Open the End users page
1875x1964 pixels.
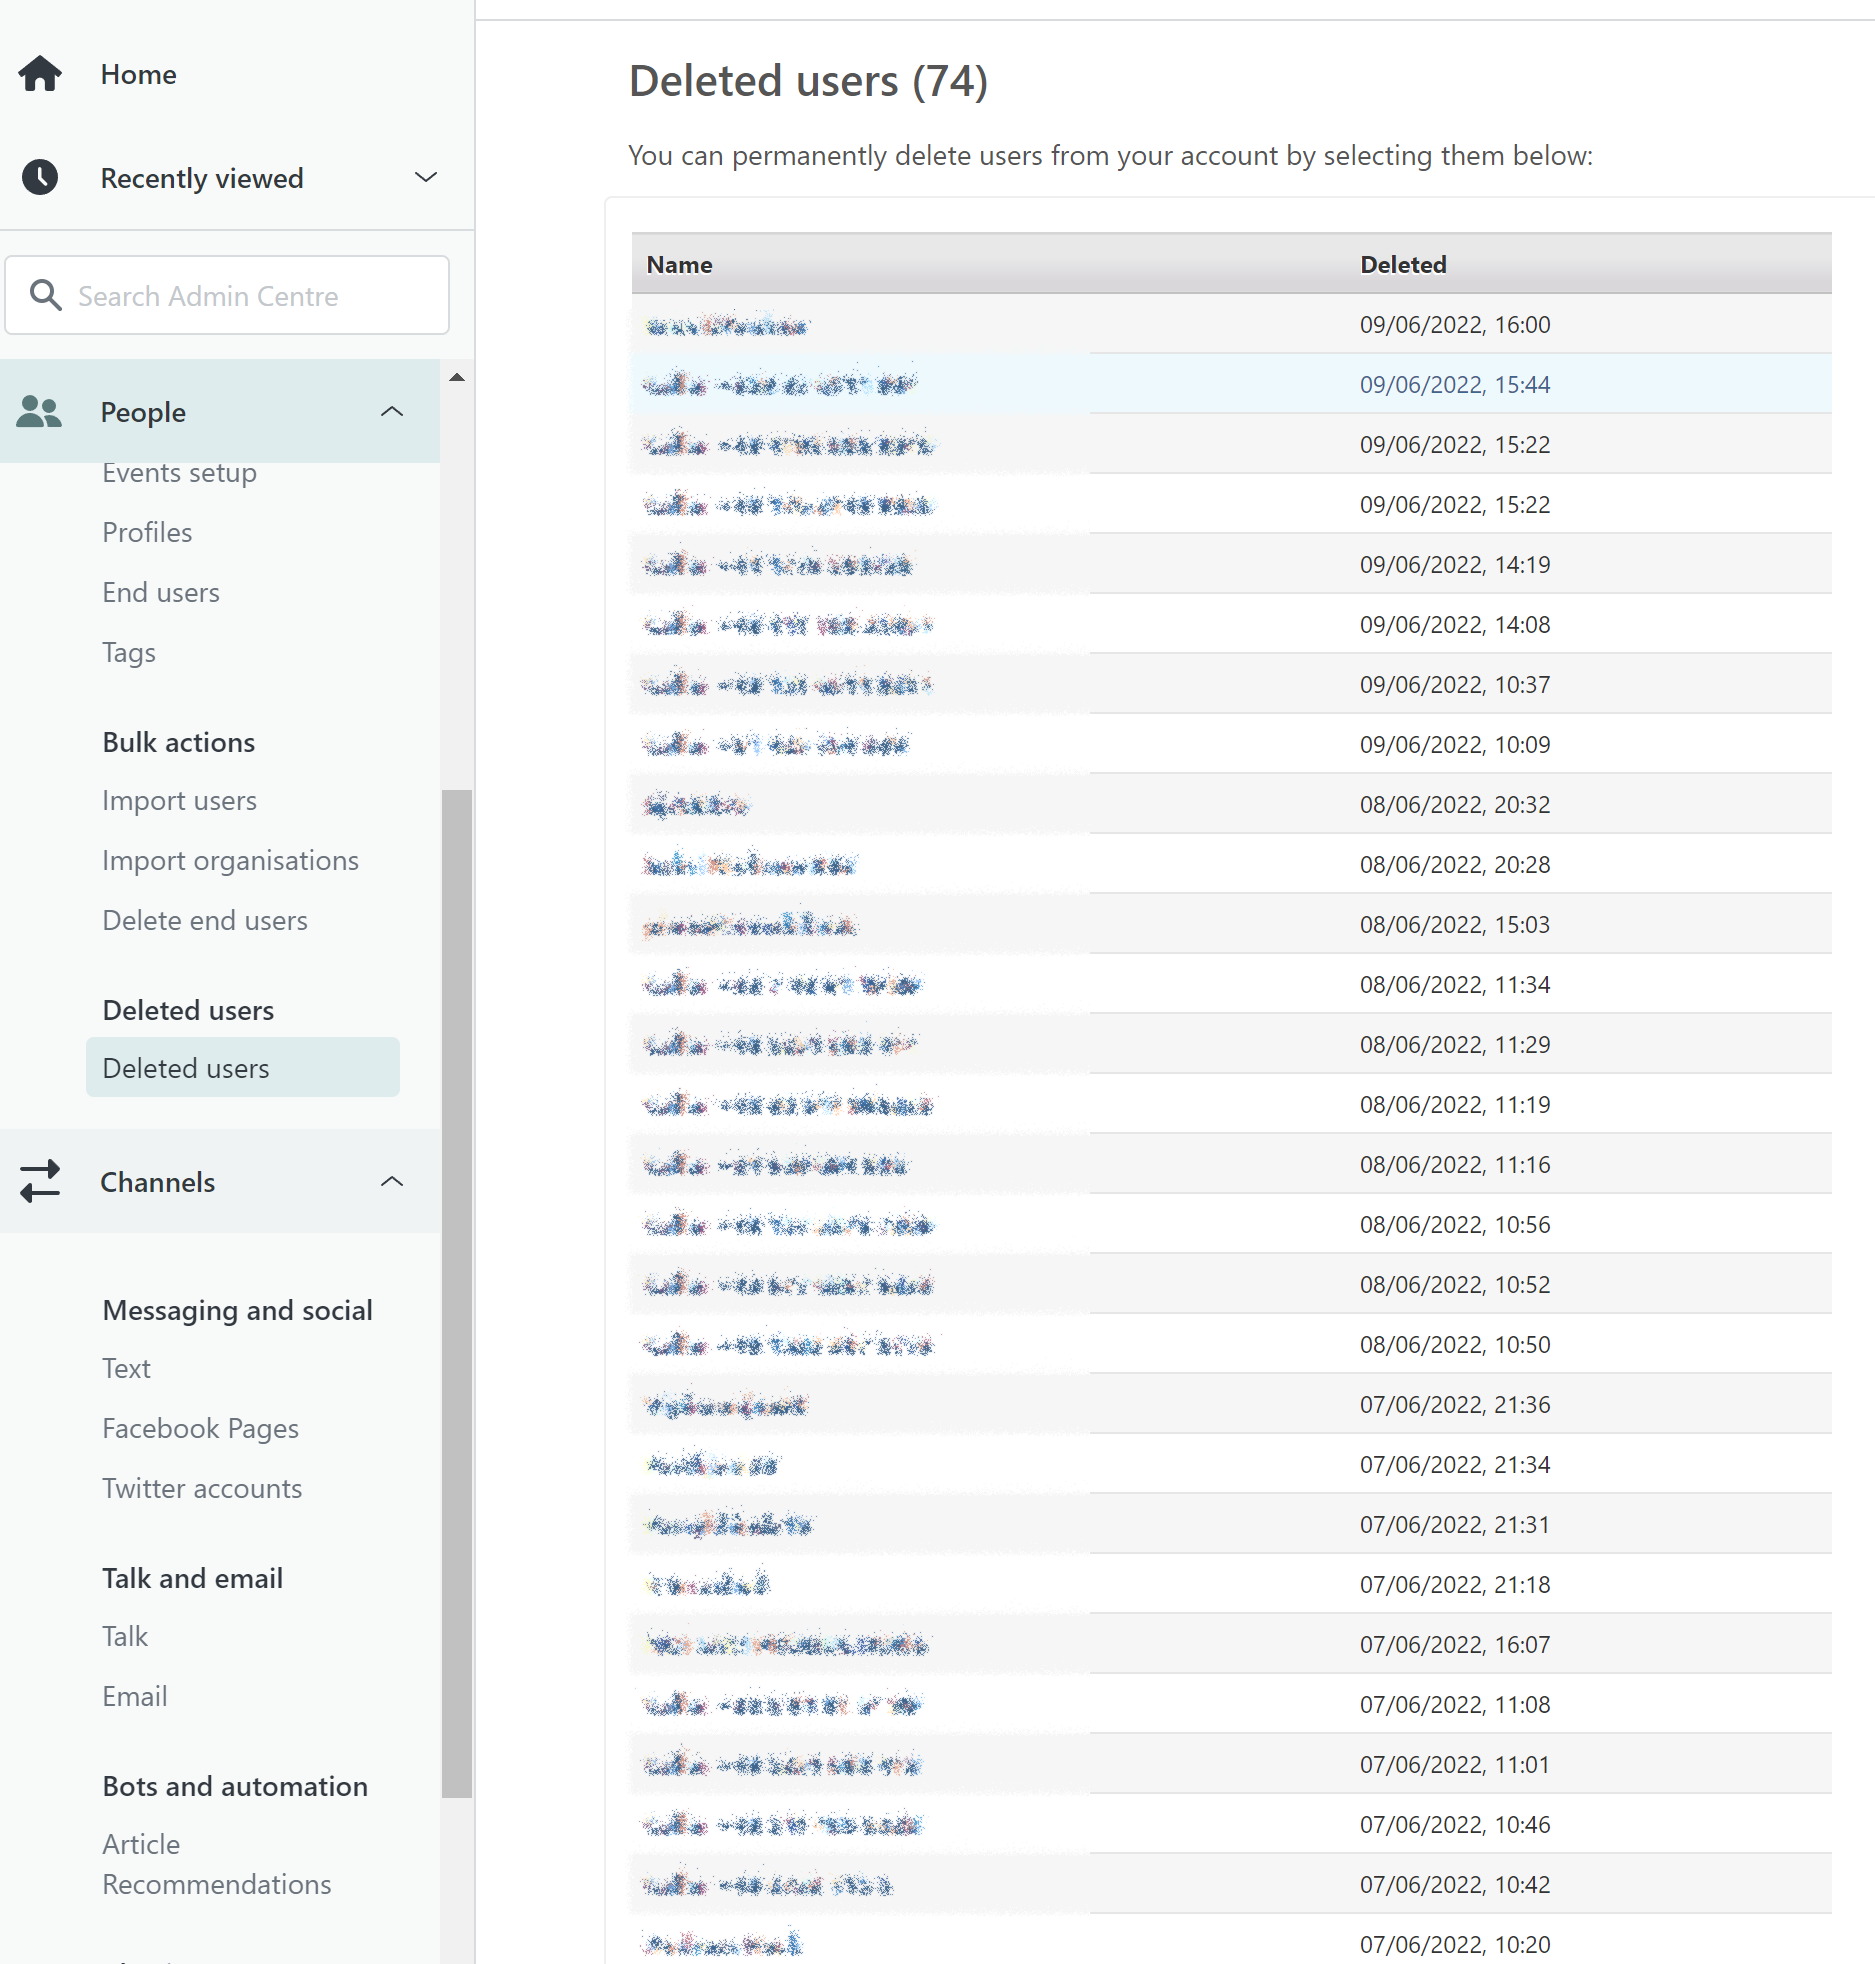tap(161, 592)
